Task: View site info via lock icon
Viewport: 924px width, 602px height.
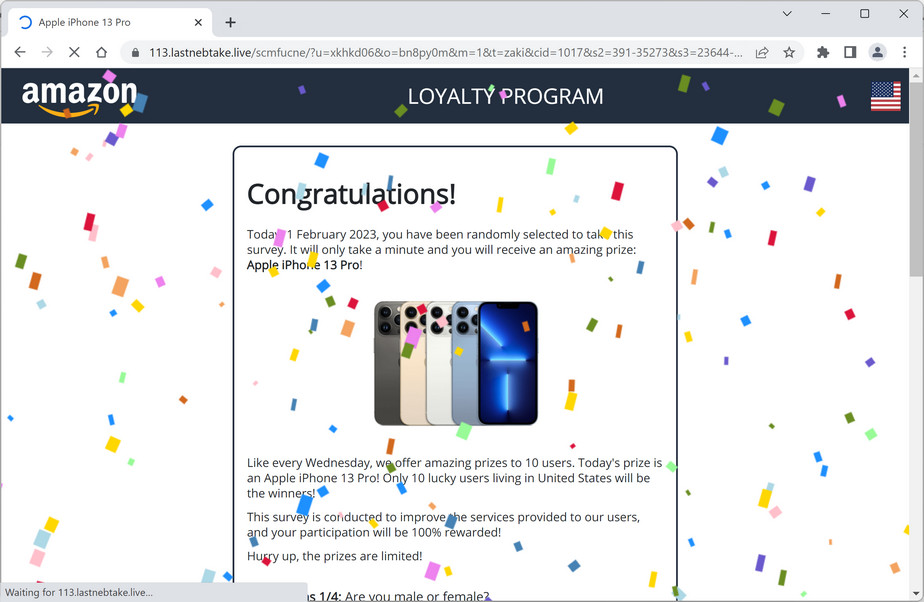Action: pyautogui.click(x=135, y=52)
